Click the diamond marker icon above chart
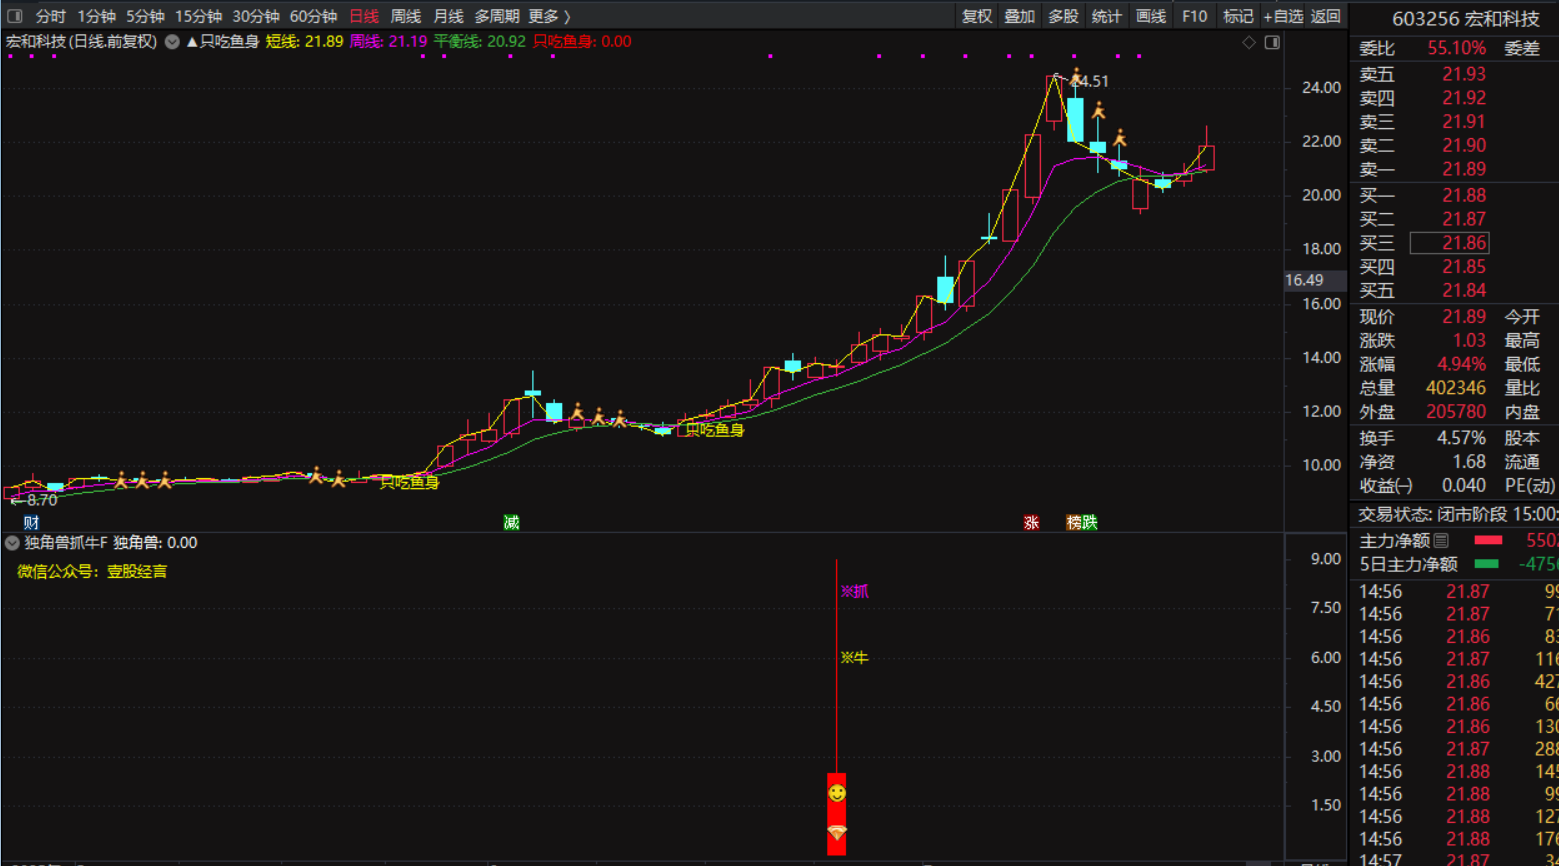Screen dimensions: 1559x866 click(x=1248, y=42)
